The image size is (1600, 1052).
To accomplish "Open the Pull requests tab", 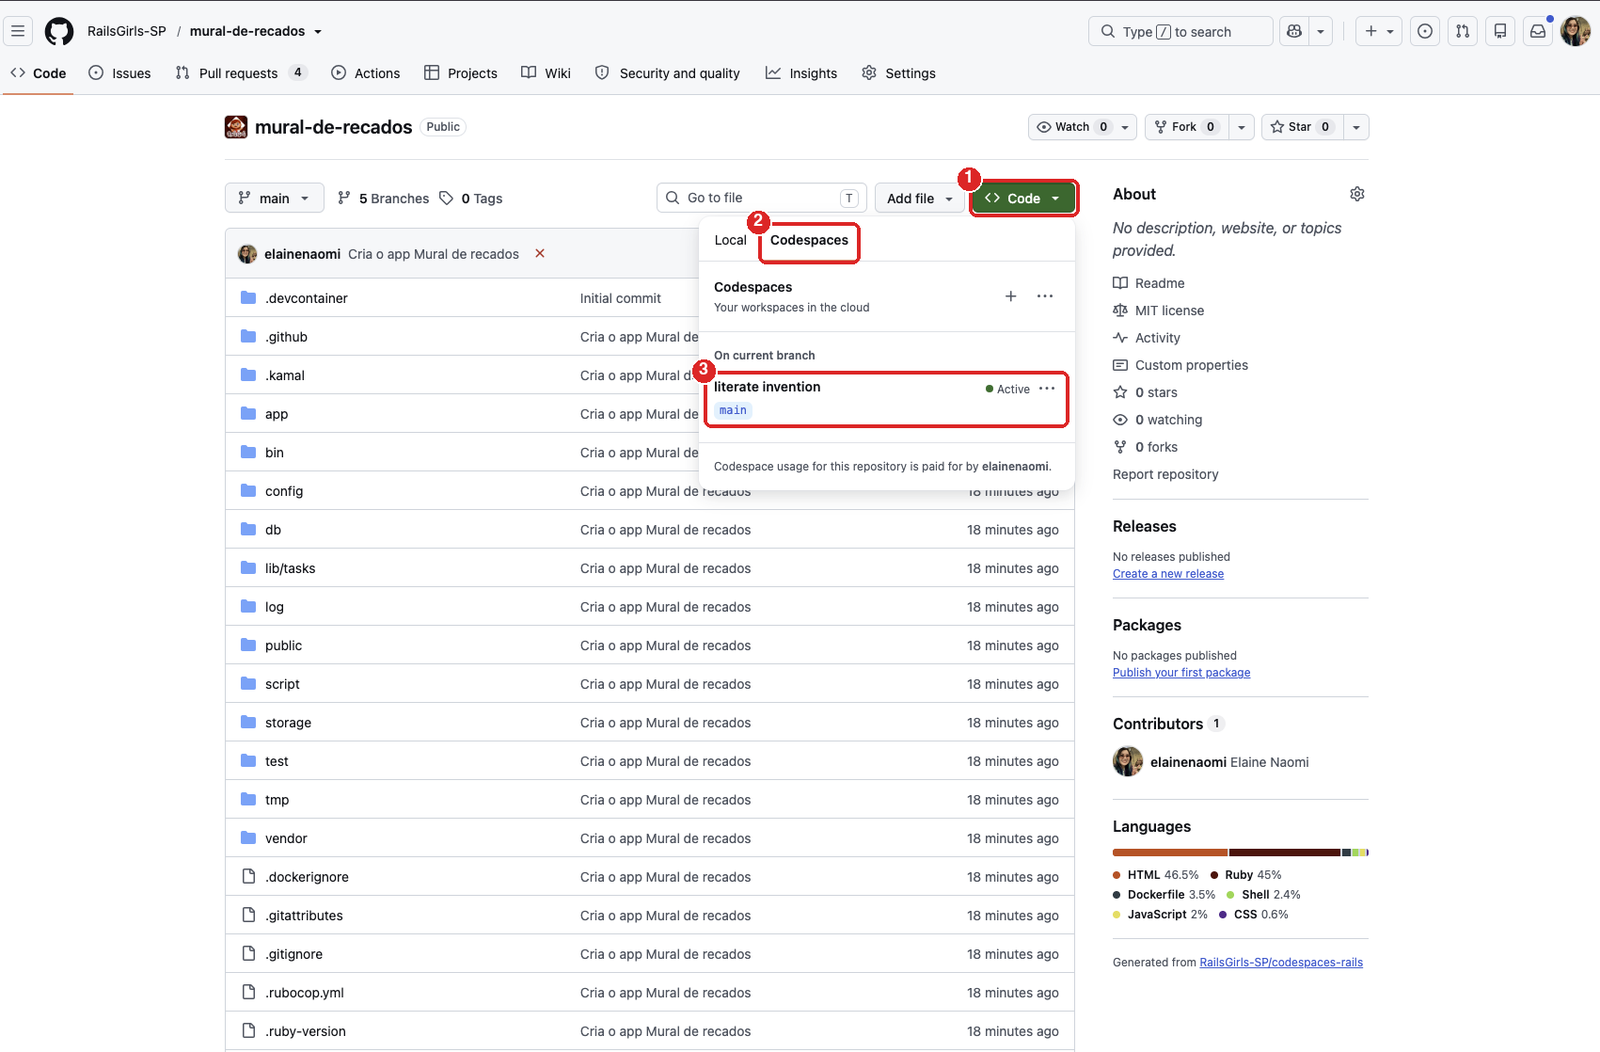I will tap(241, 73).
